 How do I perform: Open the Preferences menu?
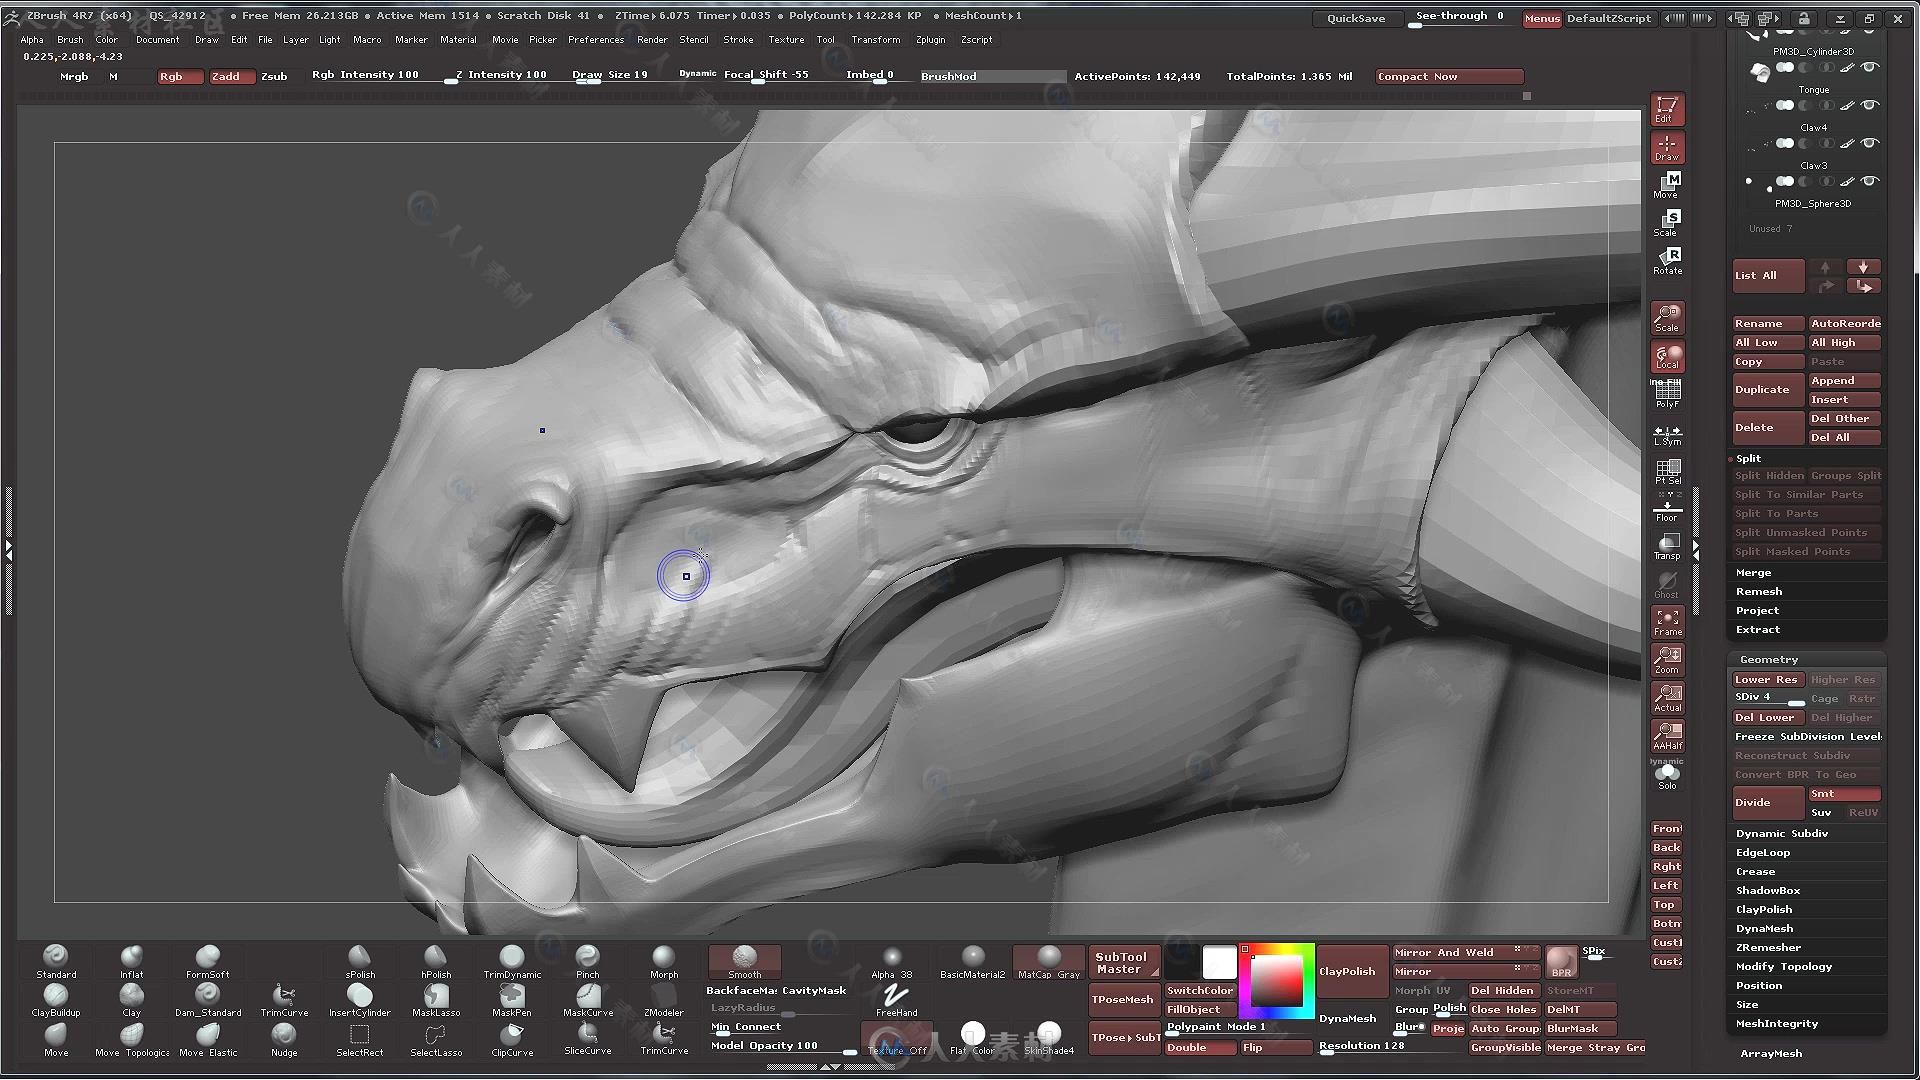596,40
